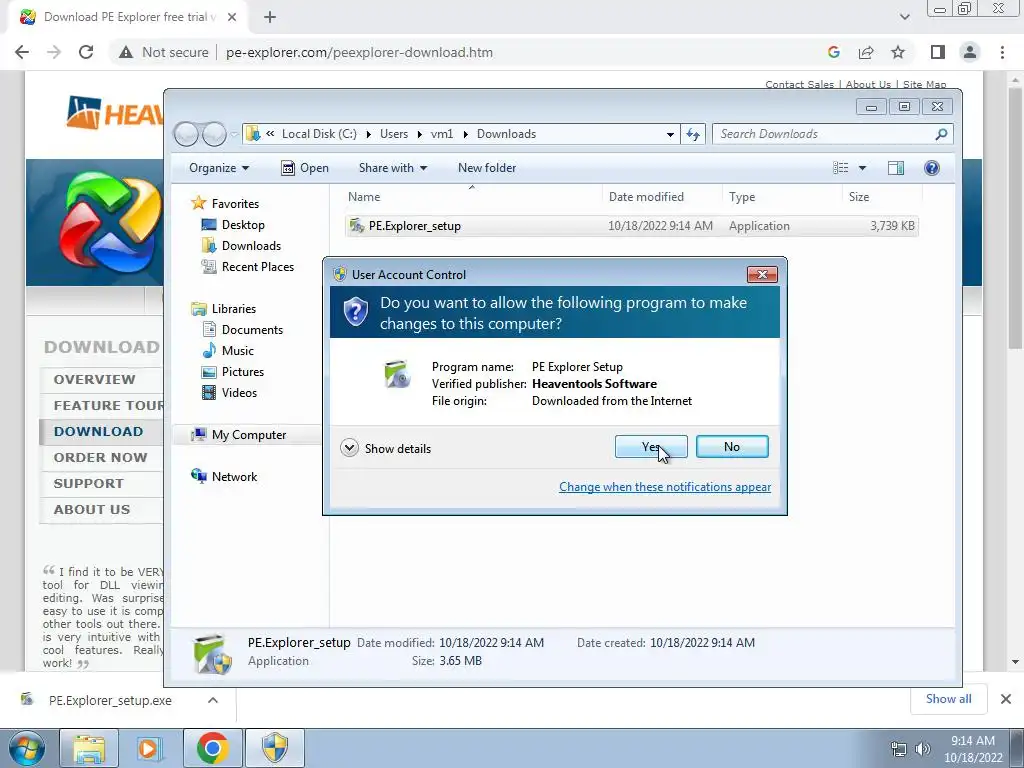Click Explorer forward navigation button
This screenshot has width=1024, height=768.
(214, 134)
